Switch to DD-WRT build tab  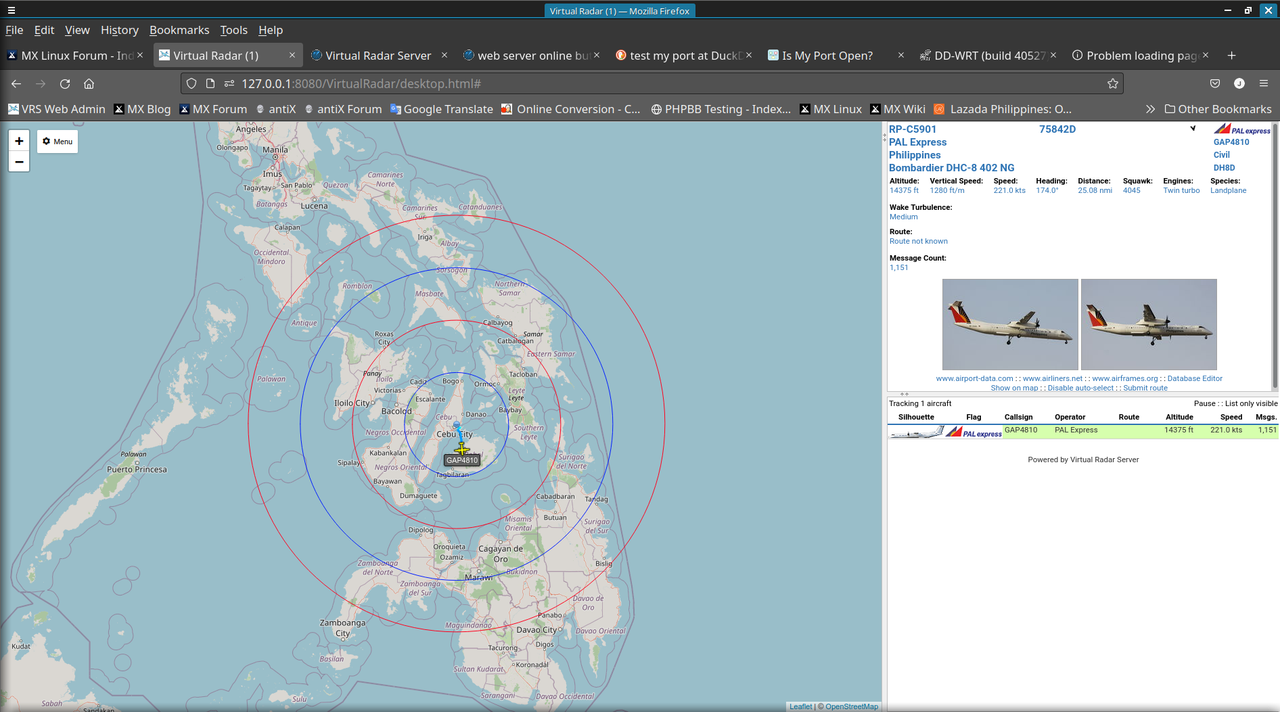986,56
